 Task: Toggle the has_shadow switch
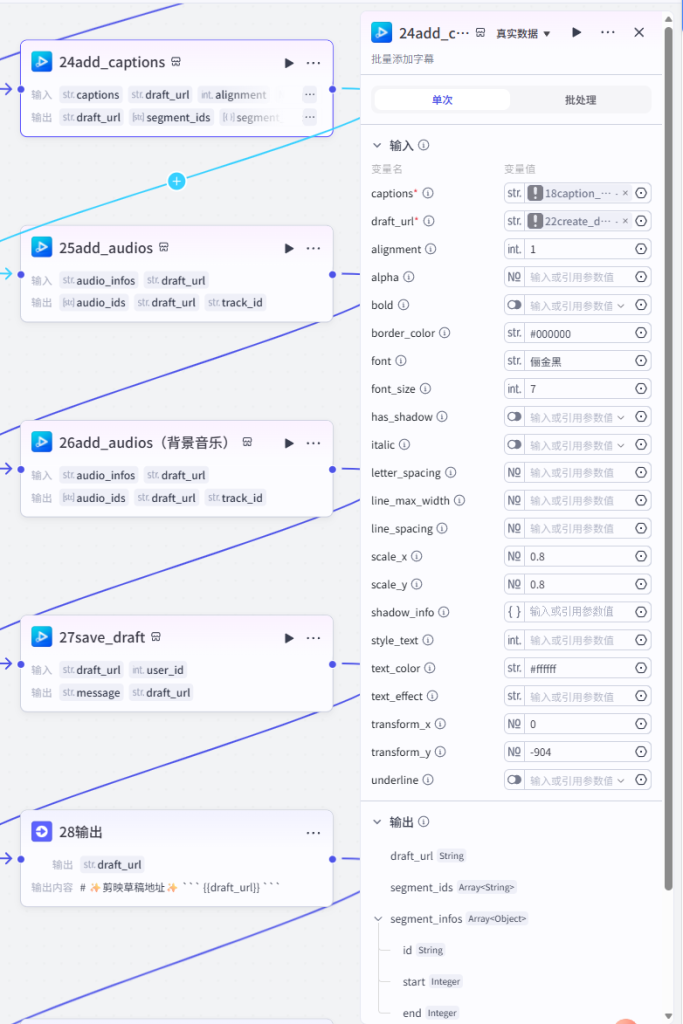coord(515,417)
